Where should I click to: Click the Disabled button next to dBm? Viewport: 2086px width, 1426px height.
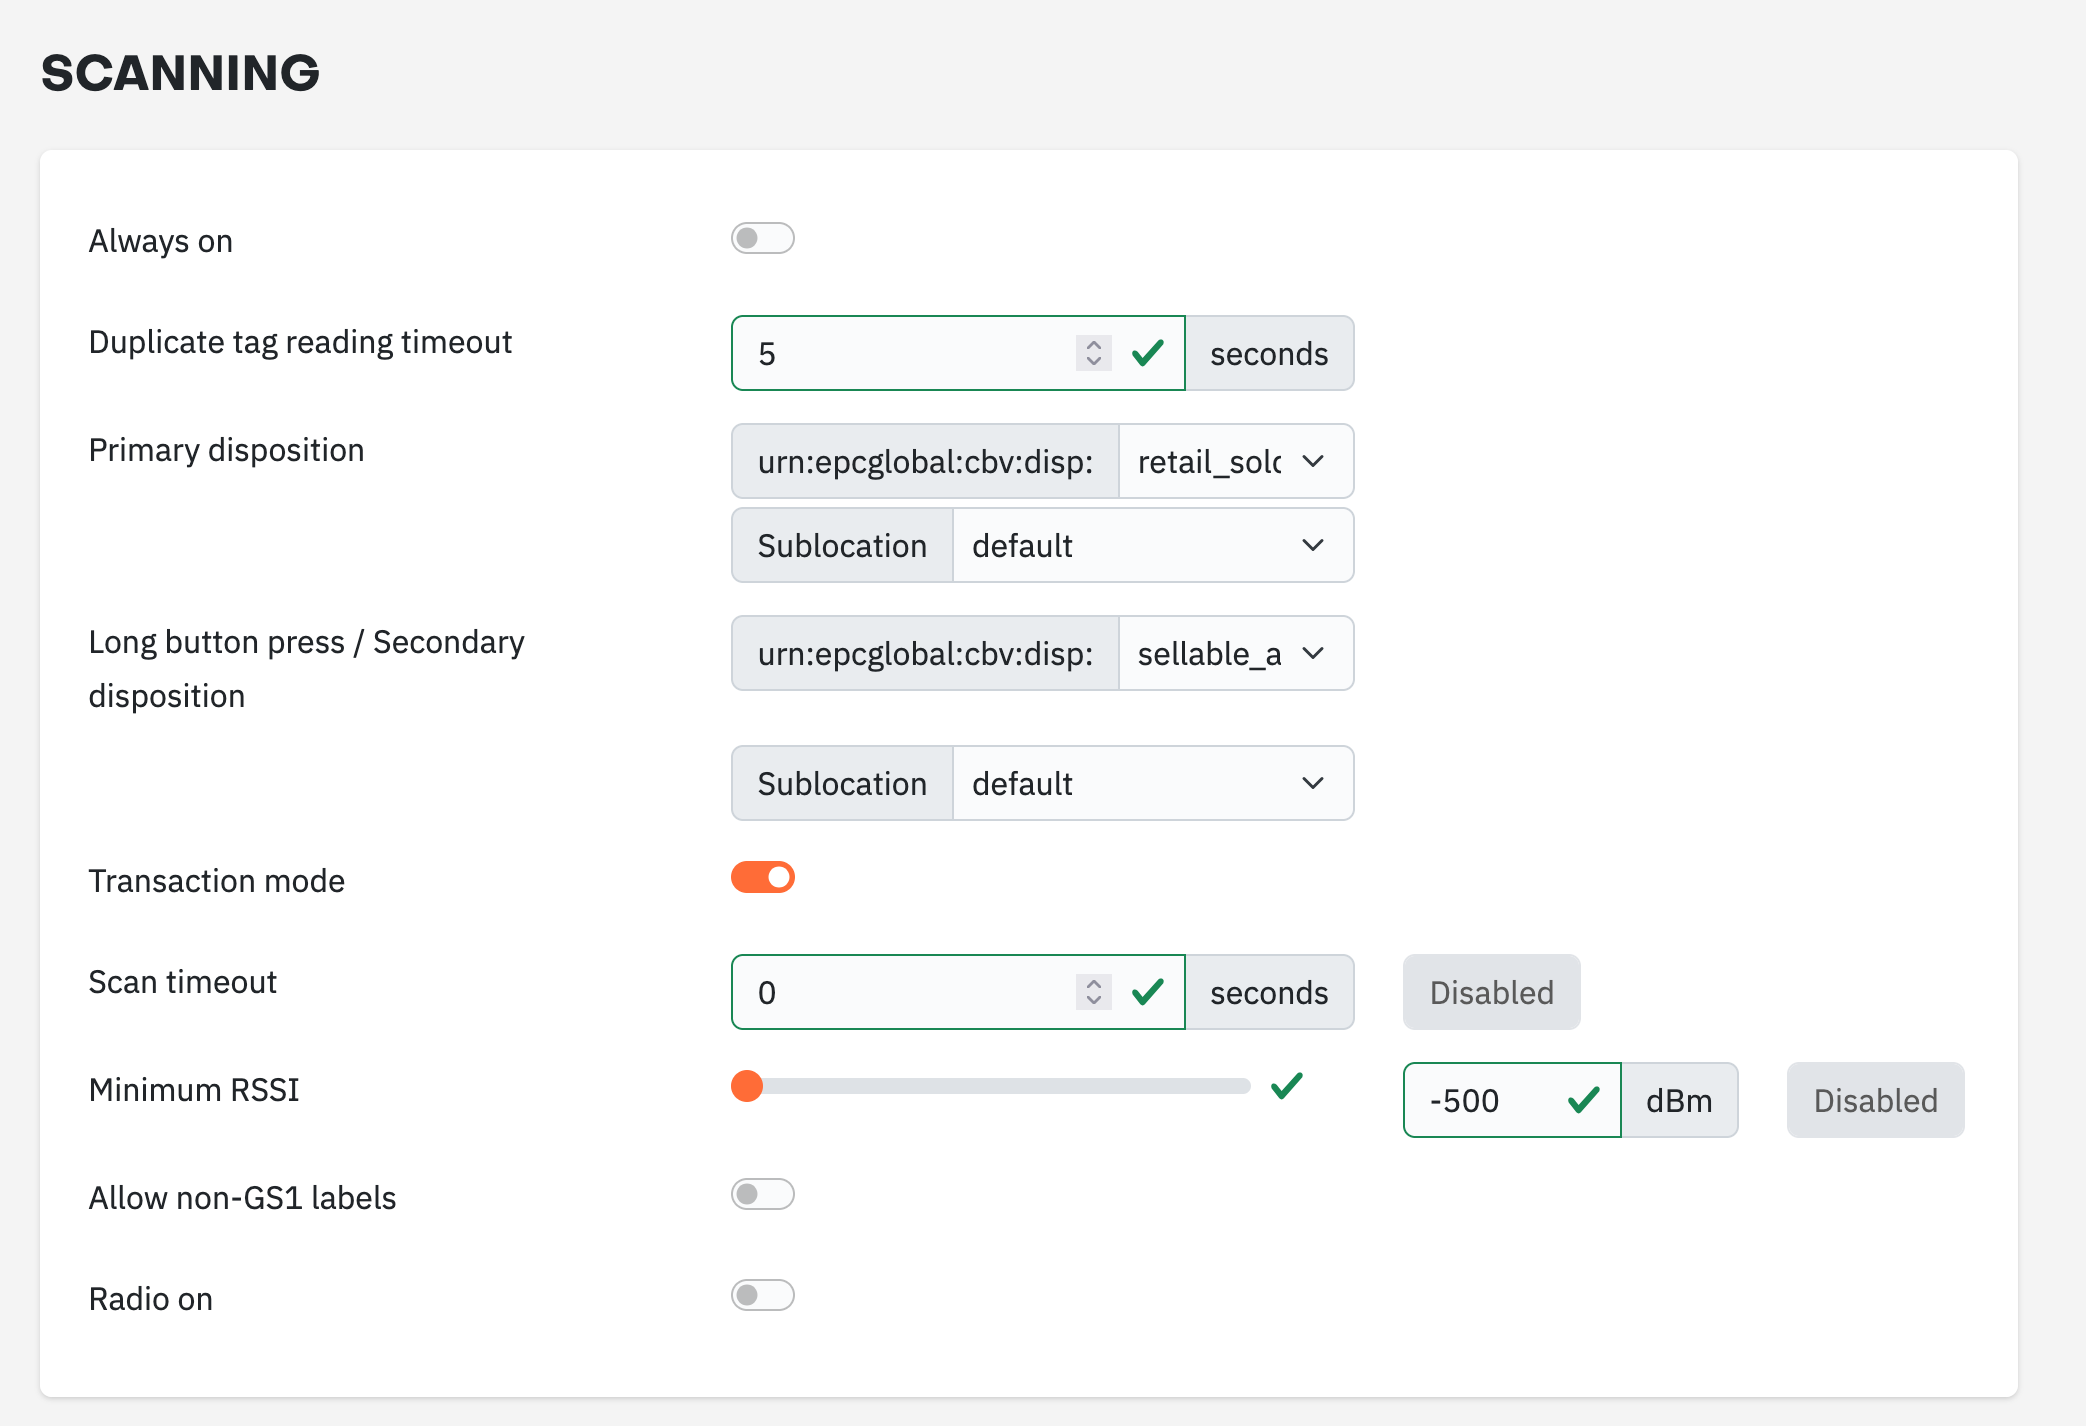coord(1874,1100)
